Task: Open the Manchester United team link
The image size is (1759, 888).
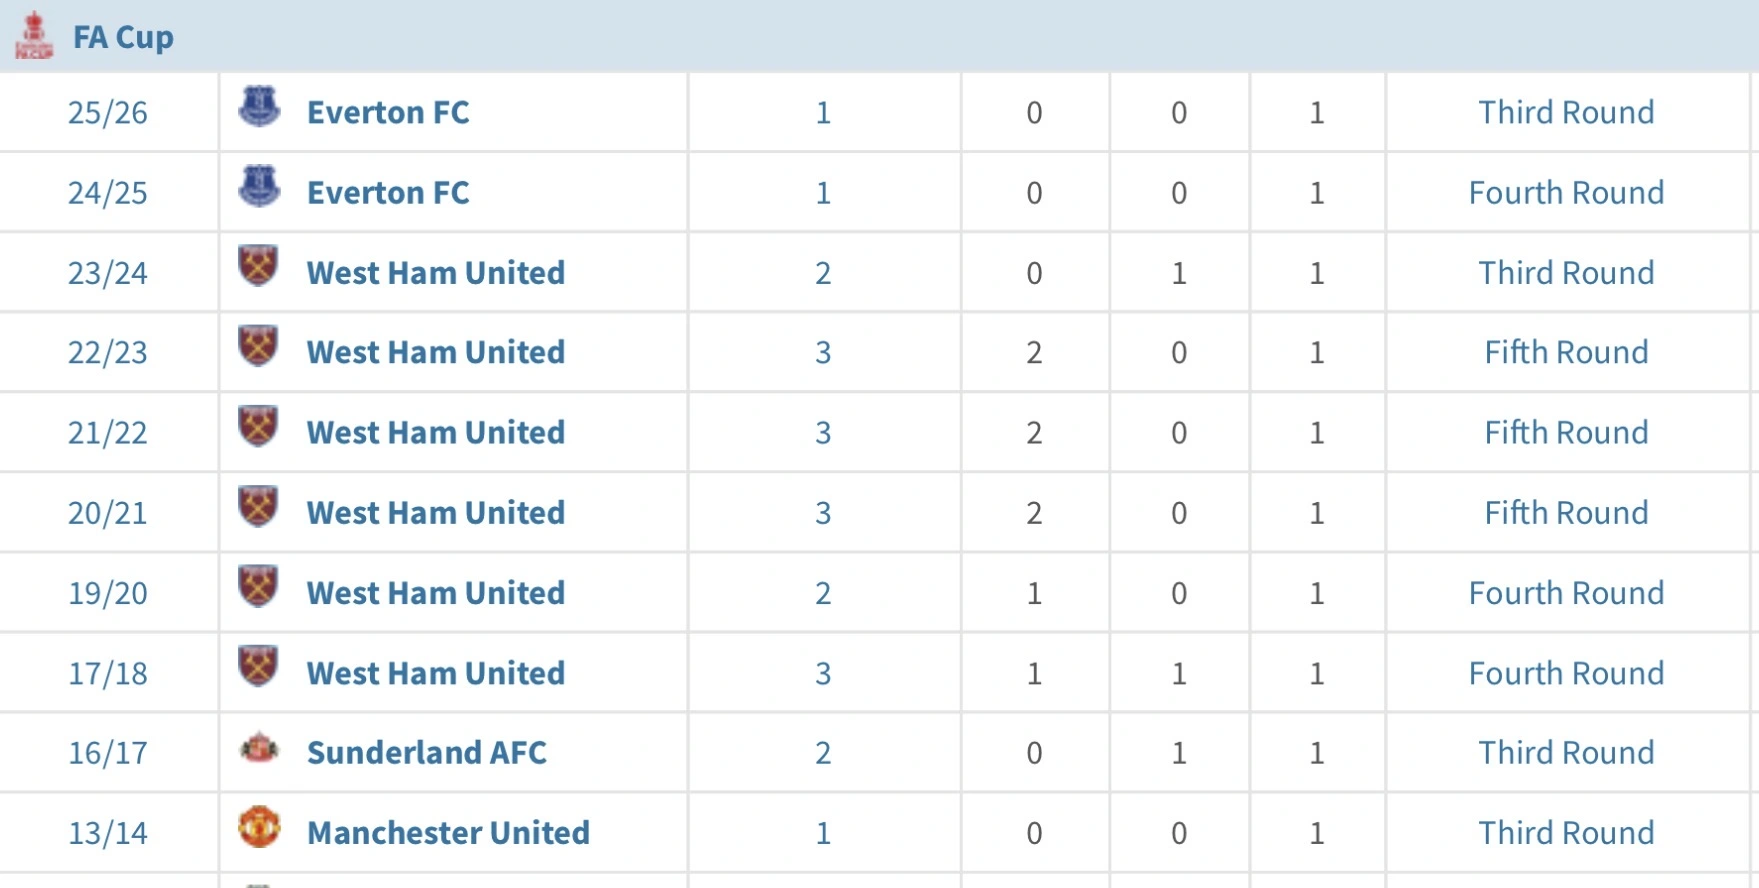Action: (448, 832)
